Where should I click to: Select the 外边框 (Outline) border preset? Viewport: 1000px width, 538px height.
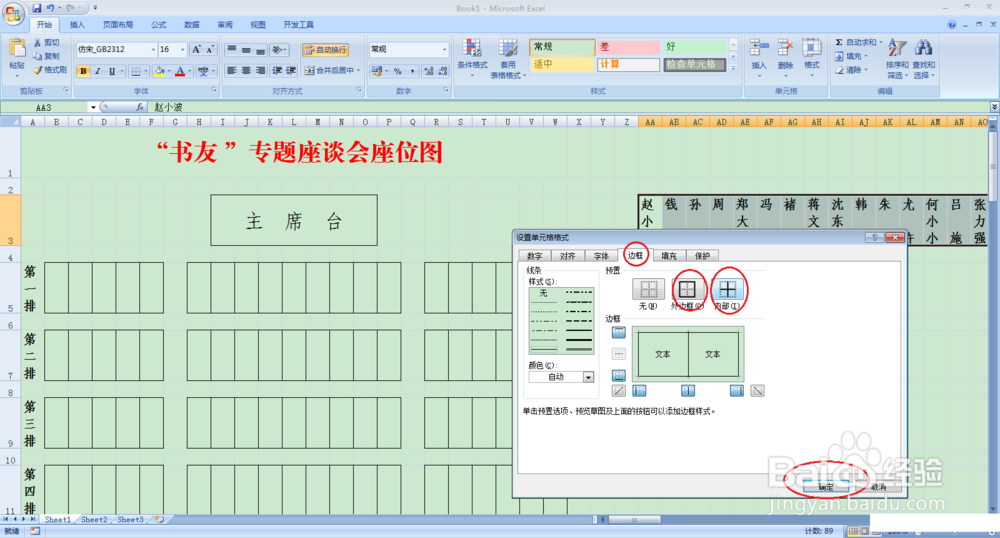point(687,289)
